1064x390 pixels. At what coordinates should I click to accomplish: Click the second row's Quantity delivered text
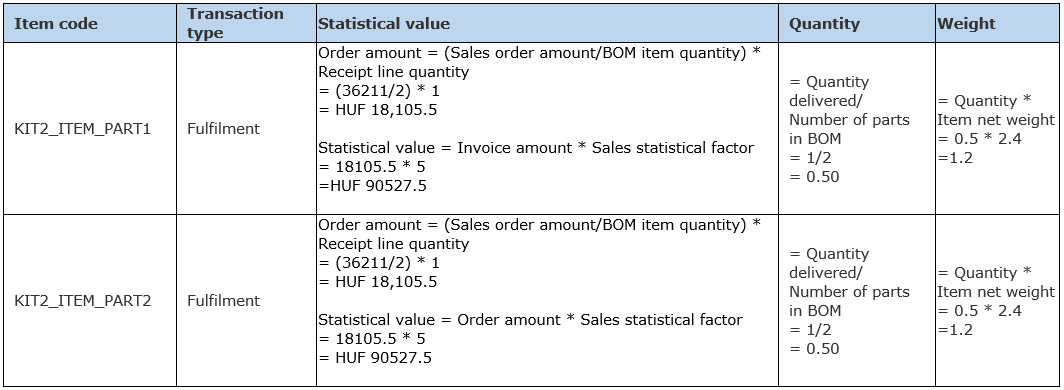(x=829, y=263)
